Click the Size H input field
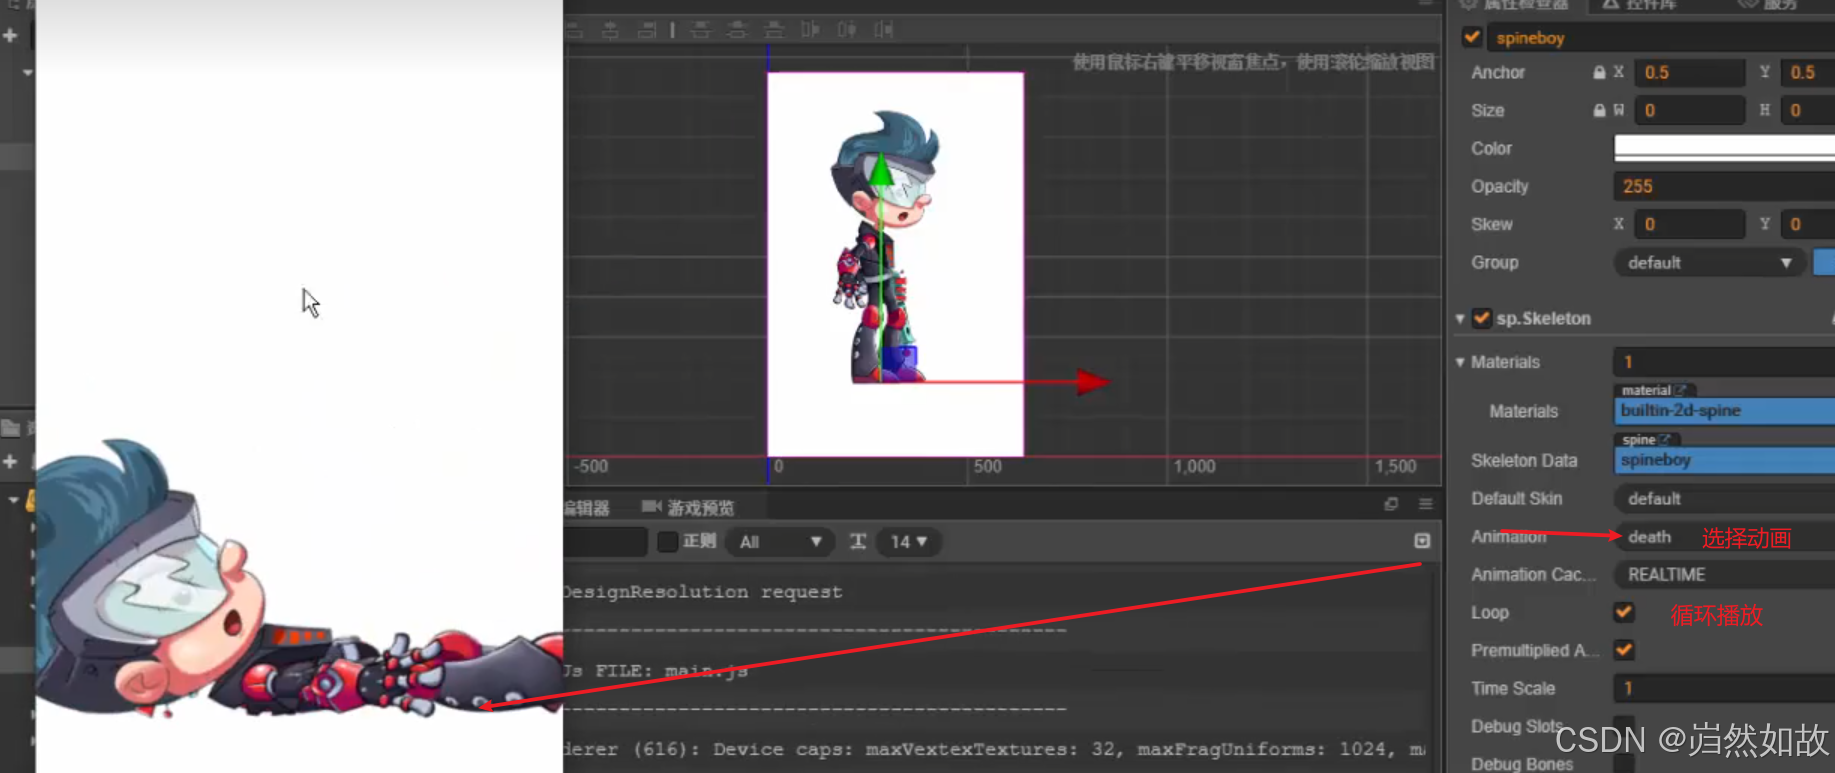1835x773 pixels. (1808, 110)
